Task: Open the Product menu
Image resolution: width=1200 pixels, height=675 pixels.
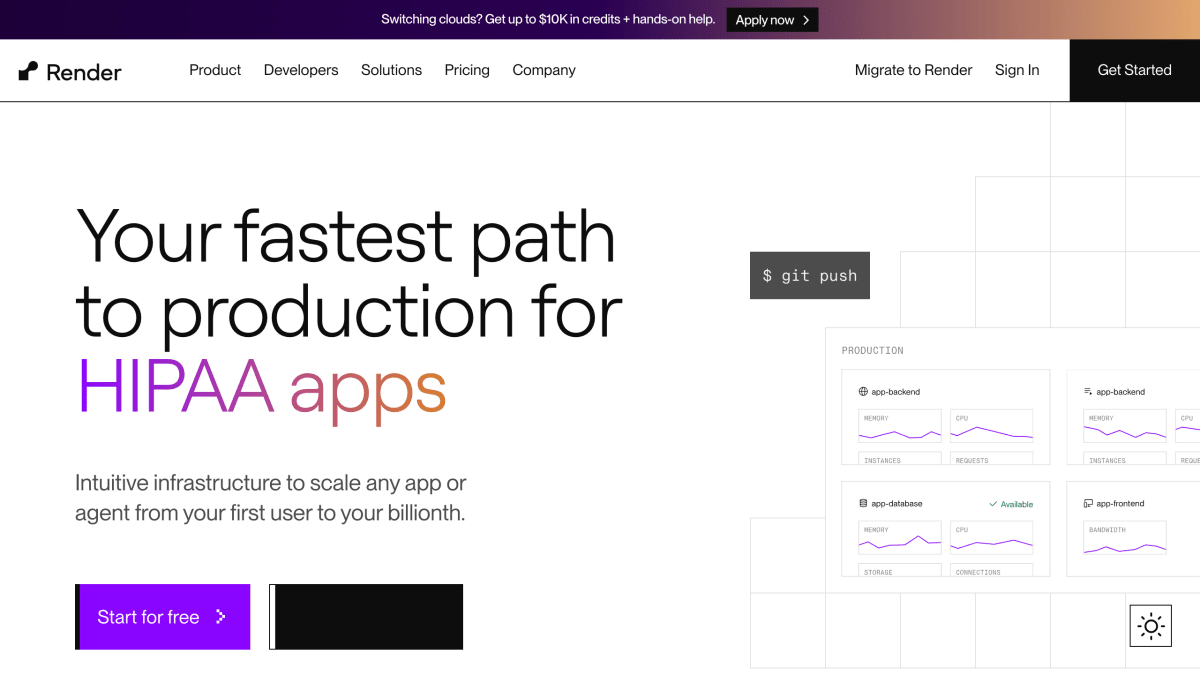Action: click(215, 70)
